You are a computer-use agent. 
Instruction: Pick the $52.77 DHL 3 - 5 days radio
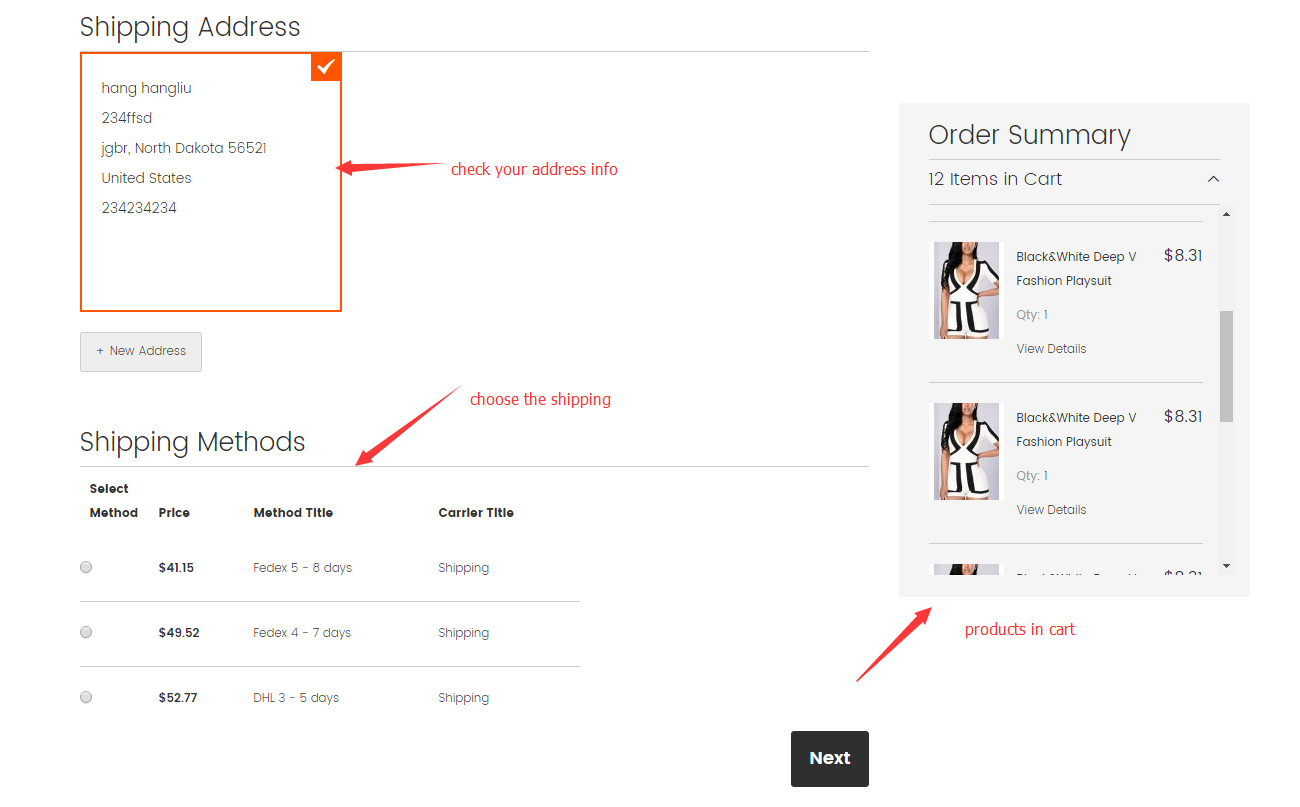point(86,697)
